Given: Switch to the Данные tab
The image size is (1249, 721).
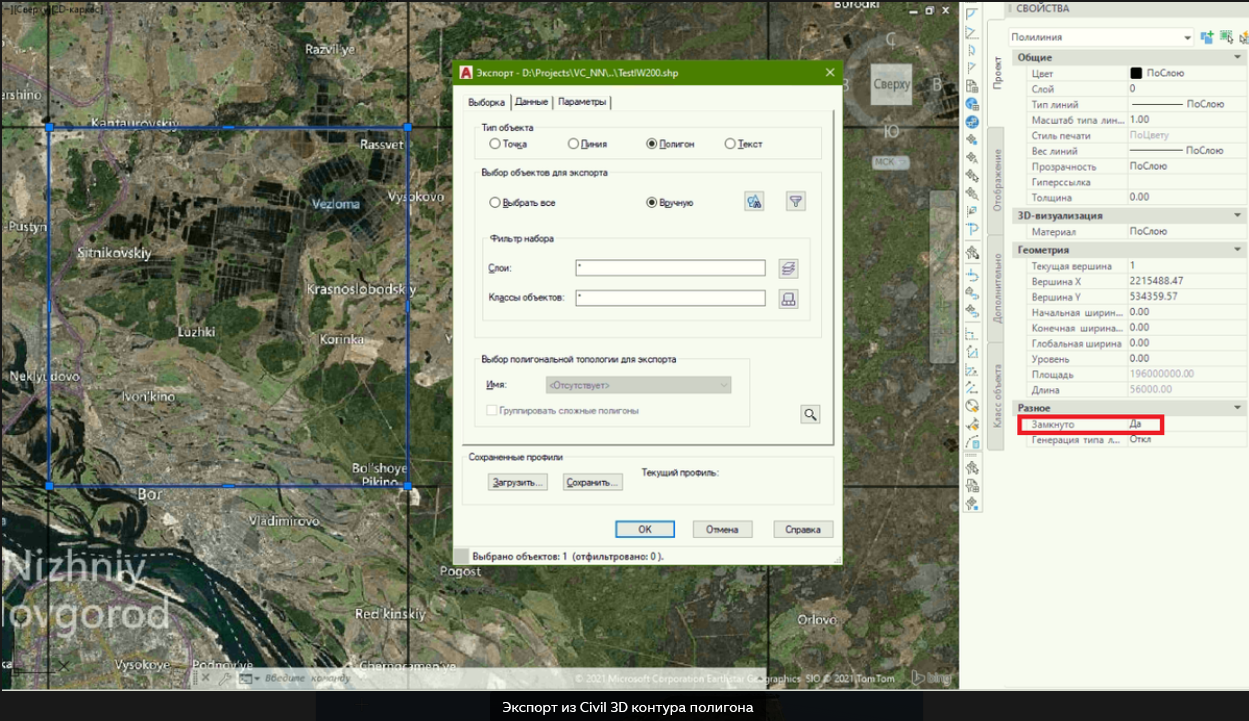Looking at the screenshot, I should [x=531, y=102].
